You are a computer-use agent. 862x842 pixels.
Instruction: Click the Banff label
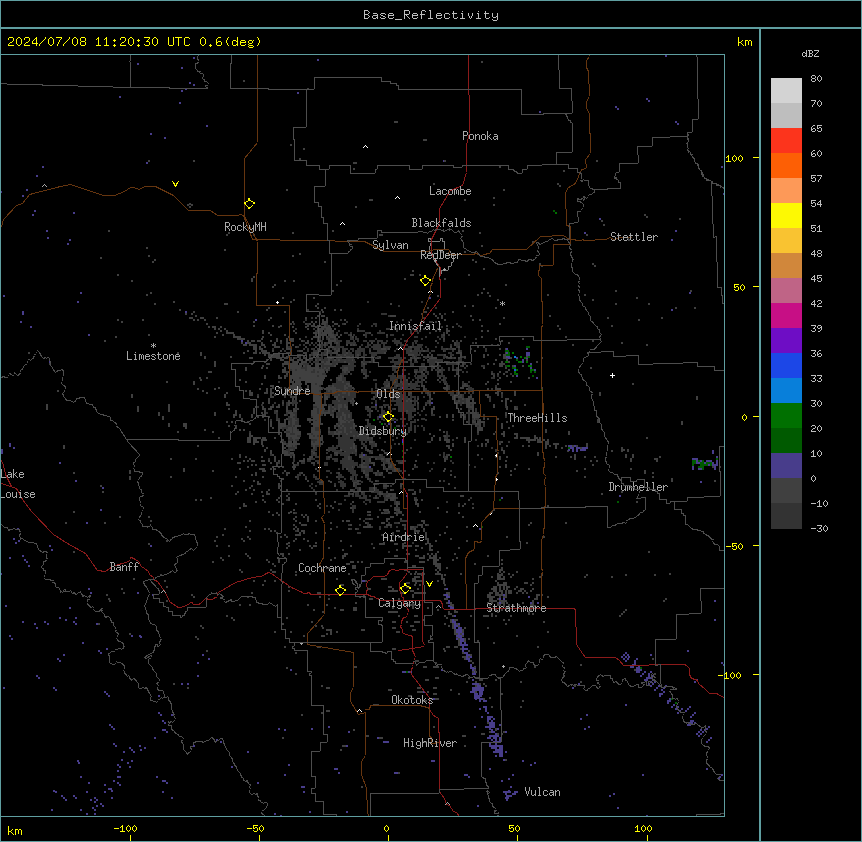coord(124,567)
